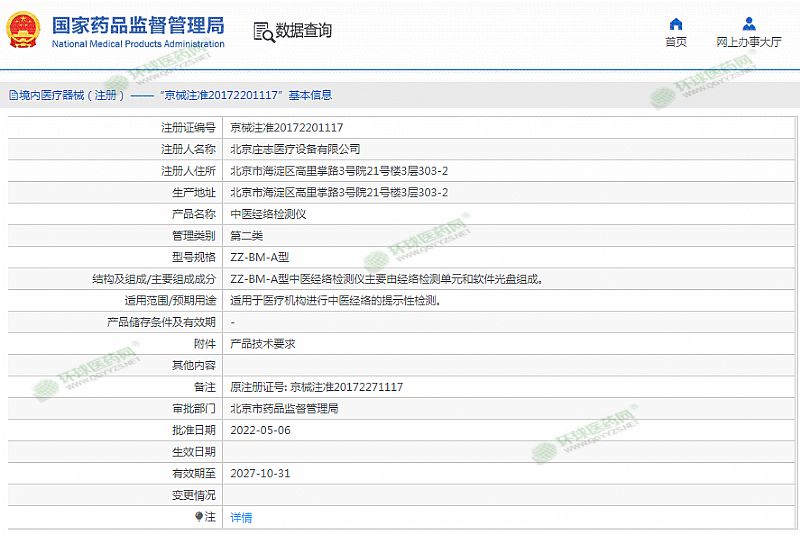Screen dimensions: 800x534
Task: Click the 网上办事大厅 person icon
Action: tap(749, 23)
